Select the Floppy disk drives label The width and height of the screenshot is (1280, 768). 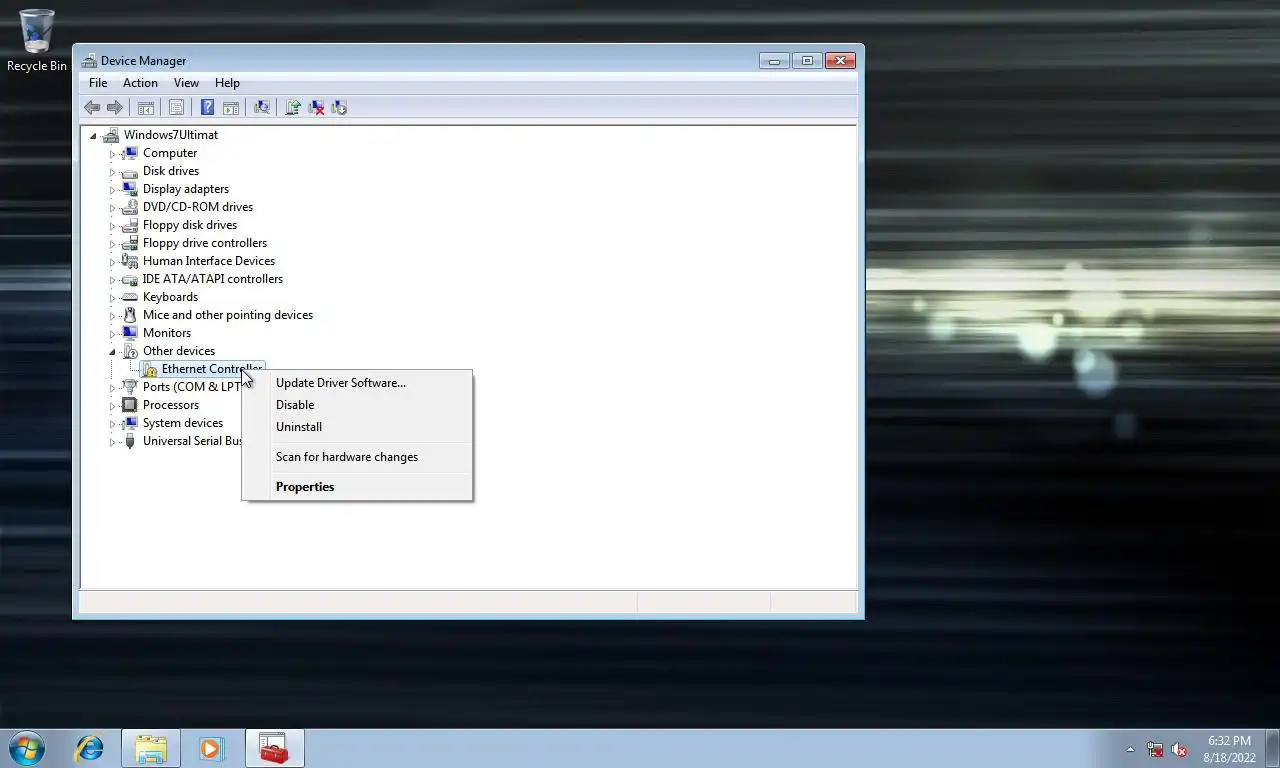[x=190, y=225]
